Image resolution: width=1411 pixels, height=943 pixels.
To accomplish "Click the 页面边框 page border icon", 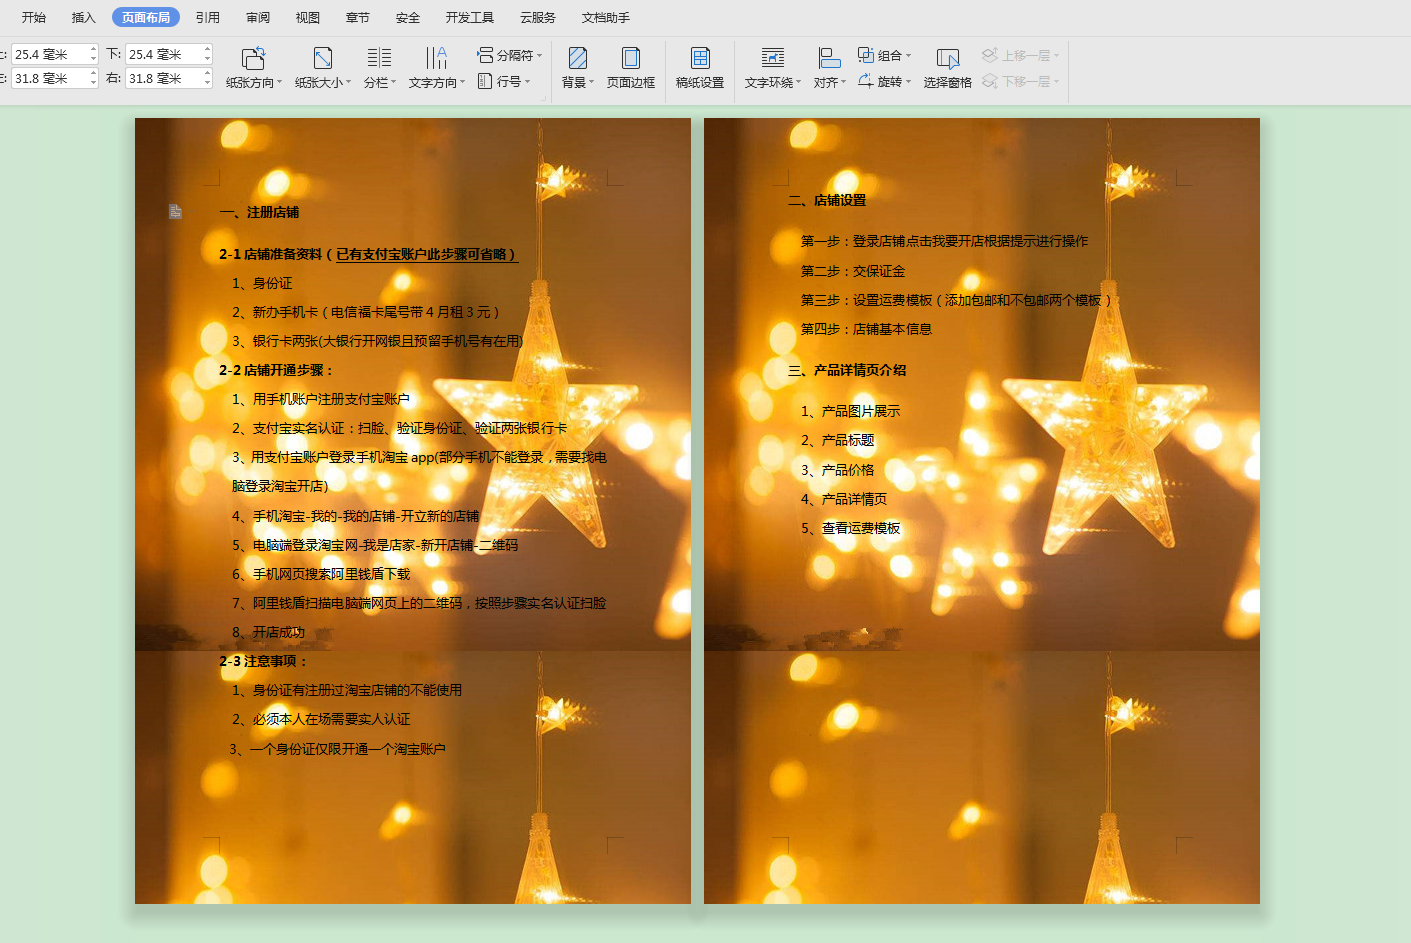I will tap(631, 57).
